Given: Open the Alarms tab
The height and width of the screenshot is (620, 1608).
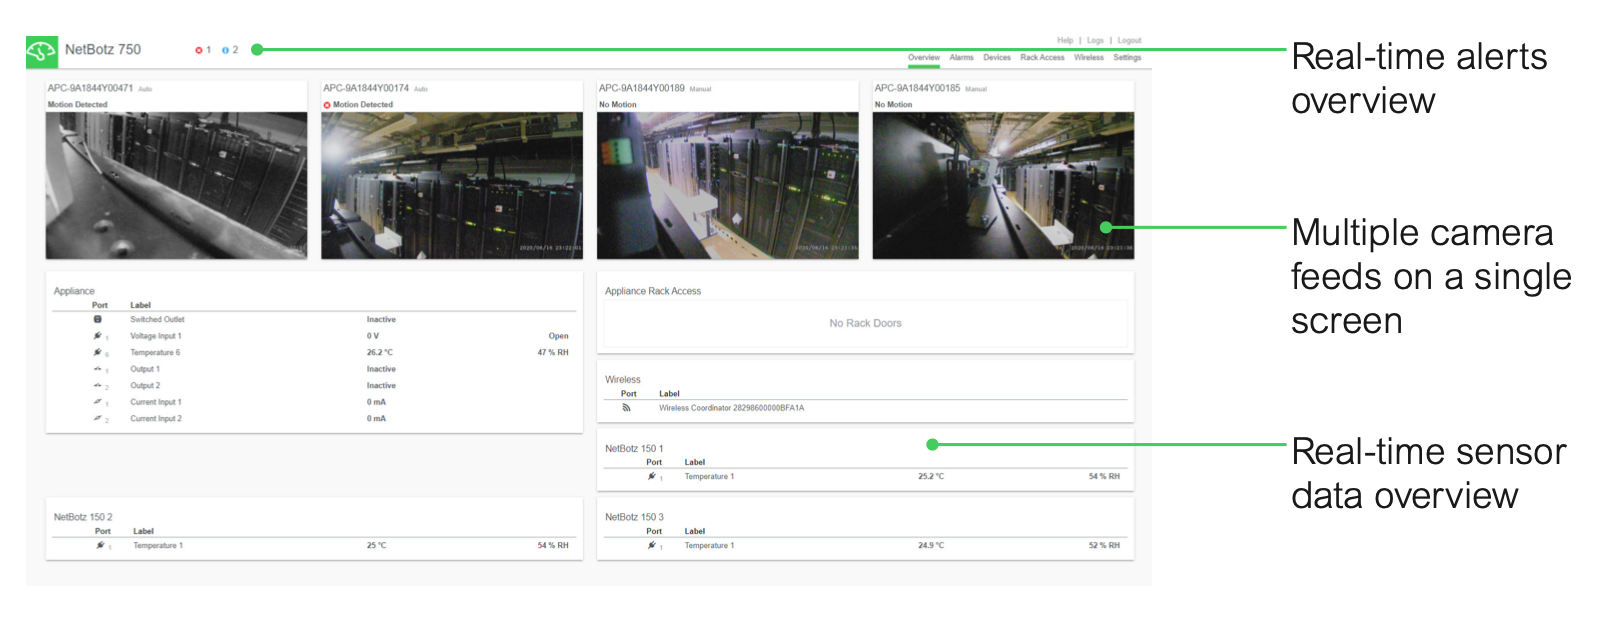Looking at the screenshot, I should click(x=961, y=58).
